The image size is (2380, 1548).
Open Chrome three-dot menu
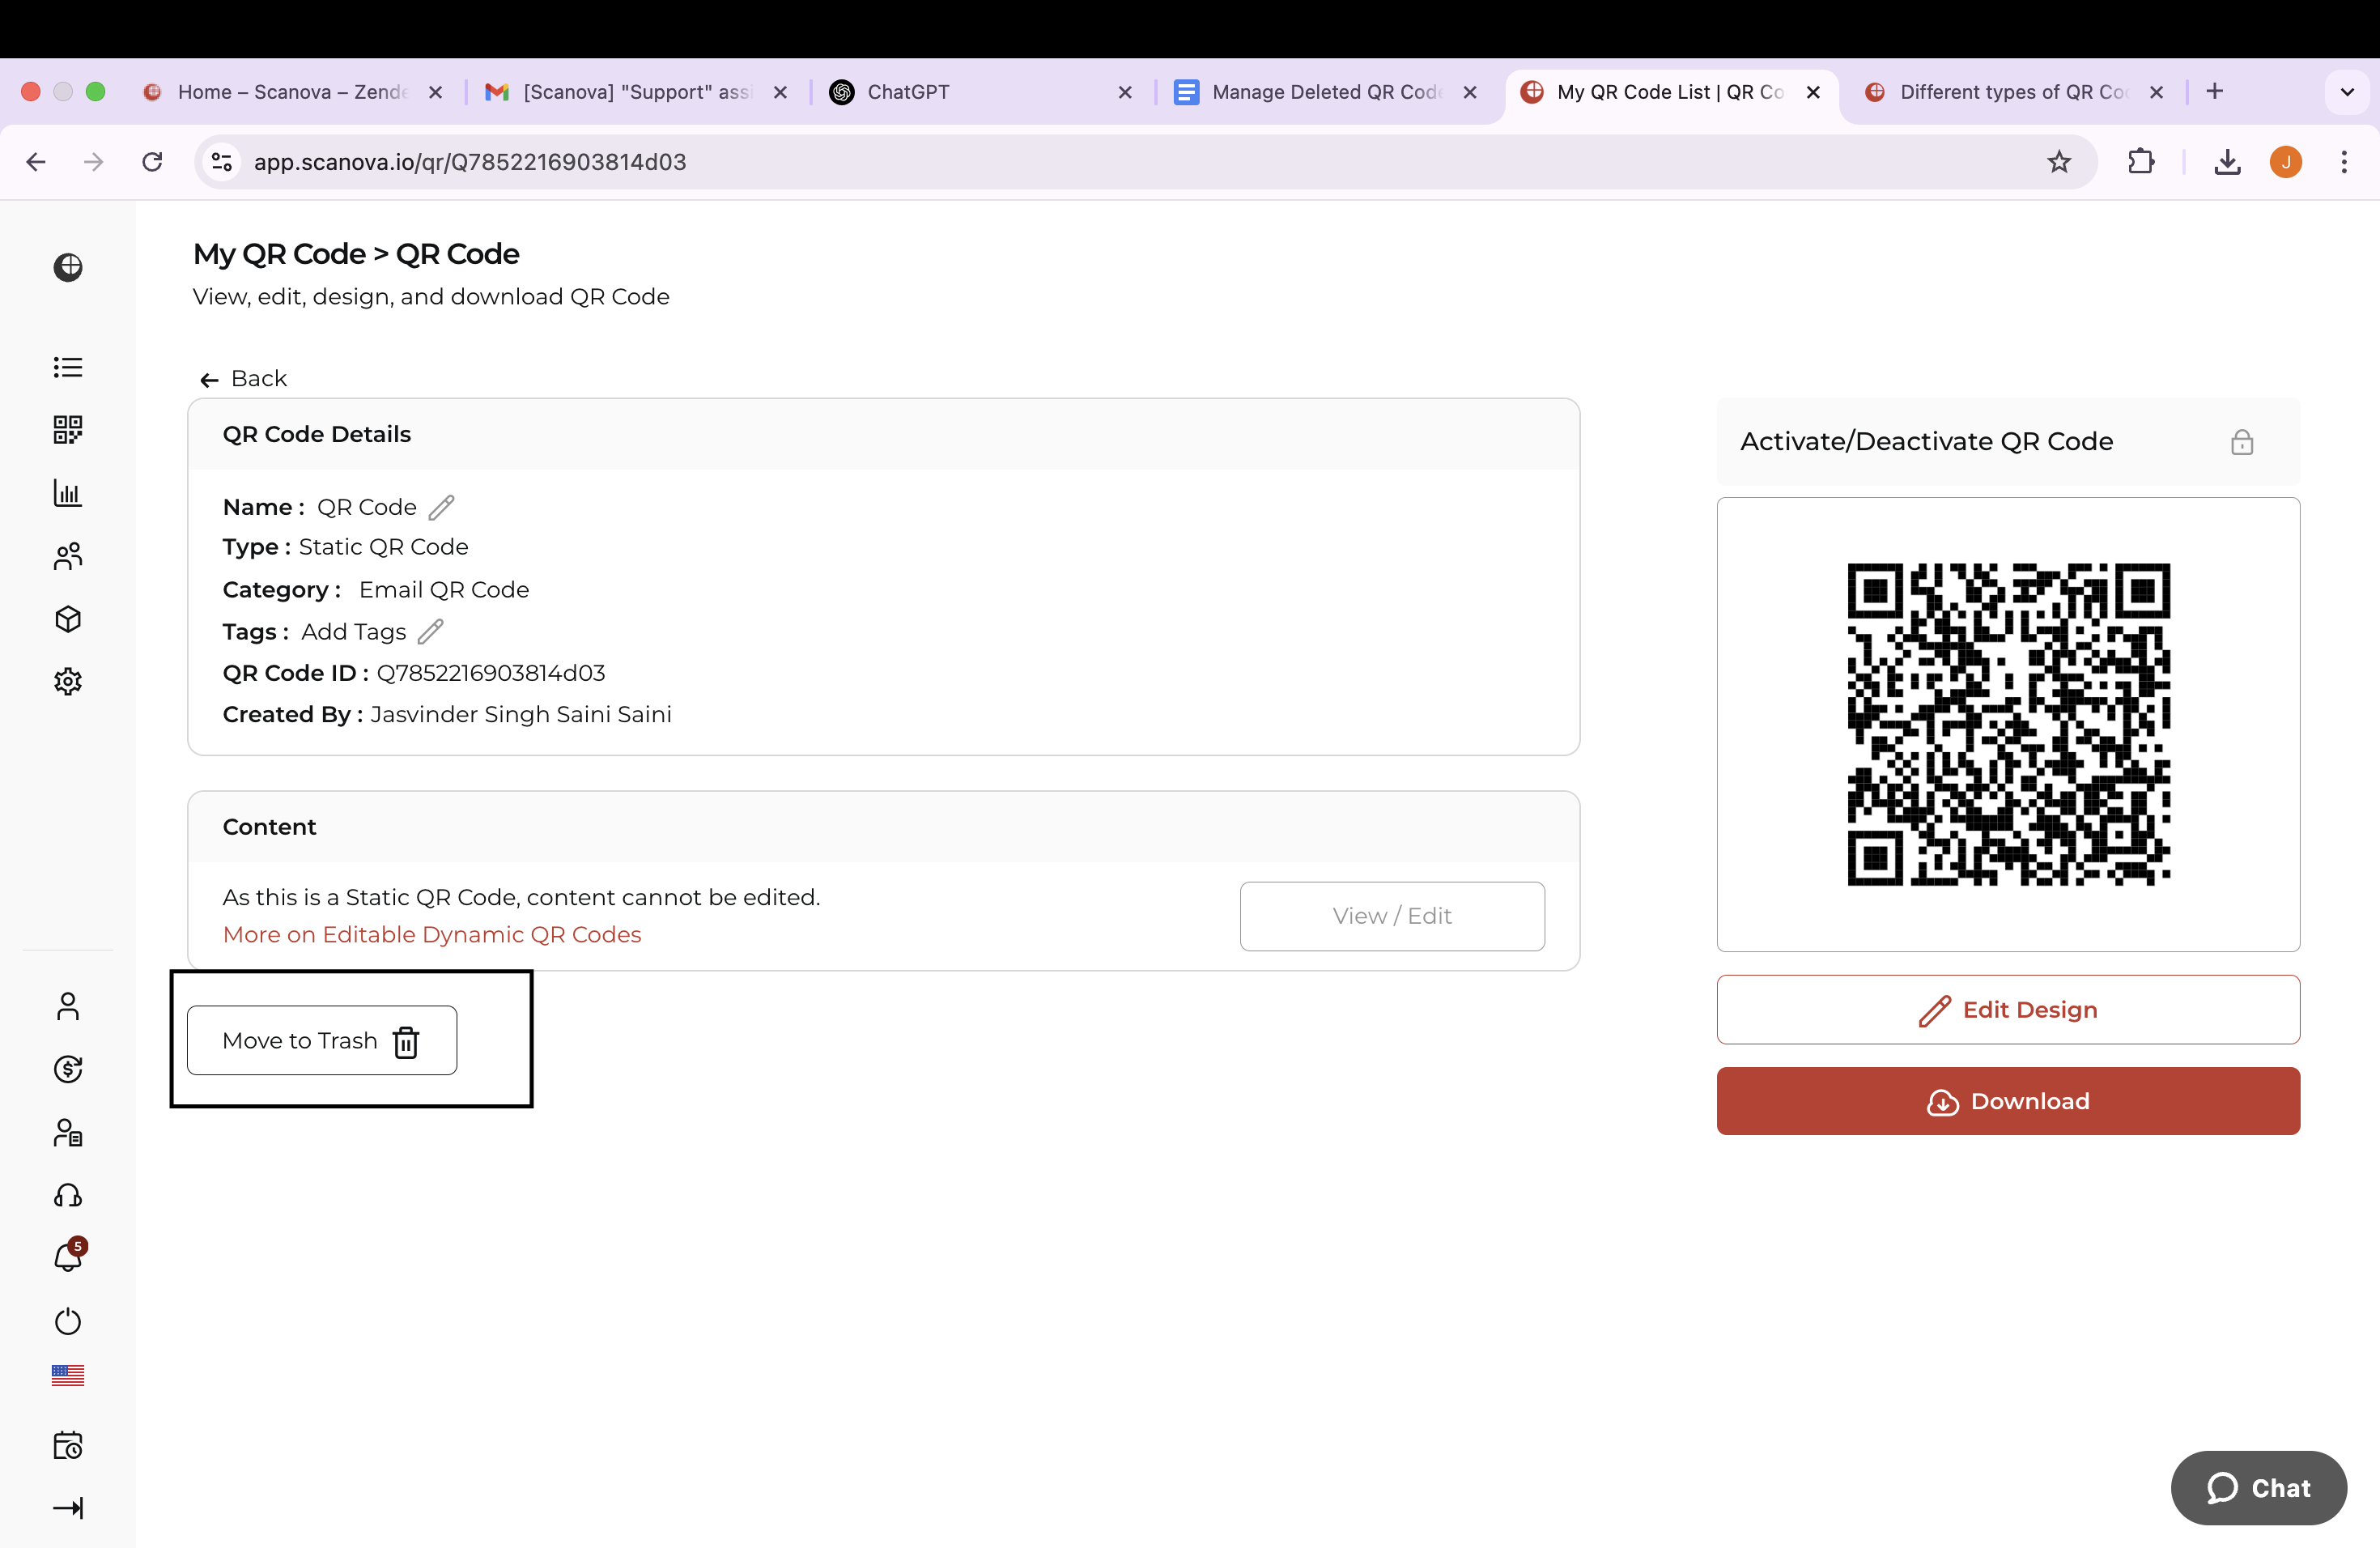click(2344, 162)
